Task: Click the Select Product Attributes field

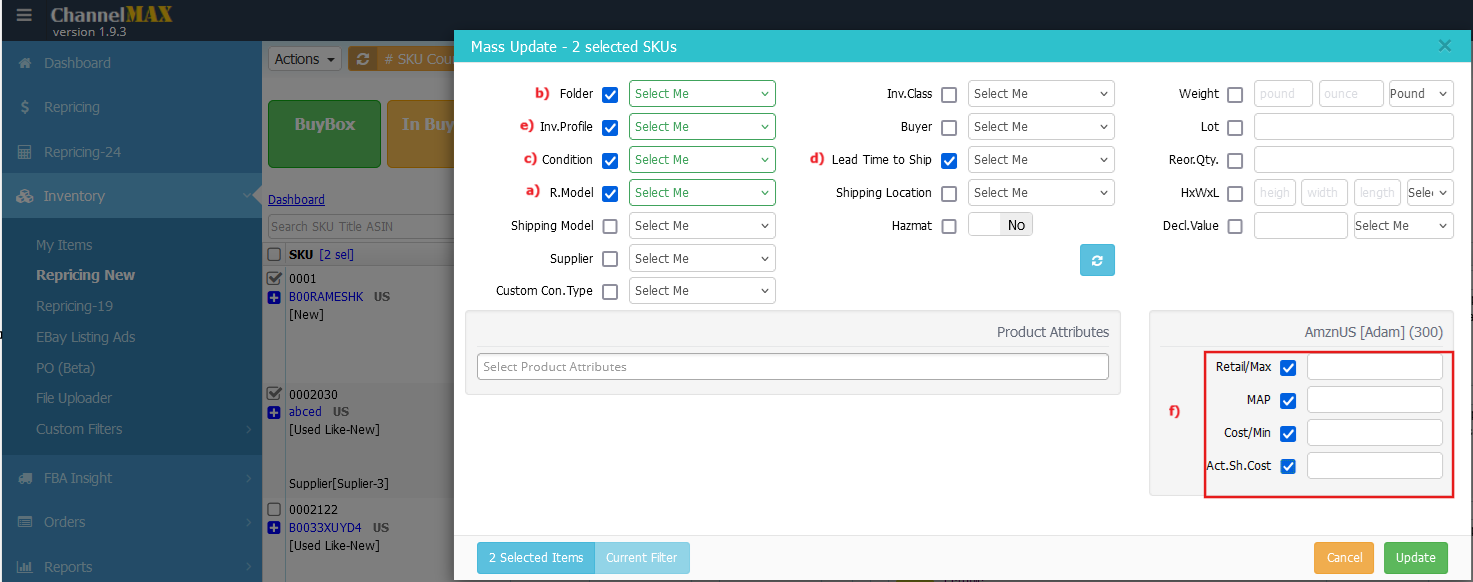Action: (x=792, y=367)
